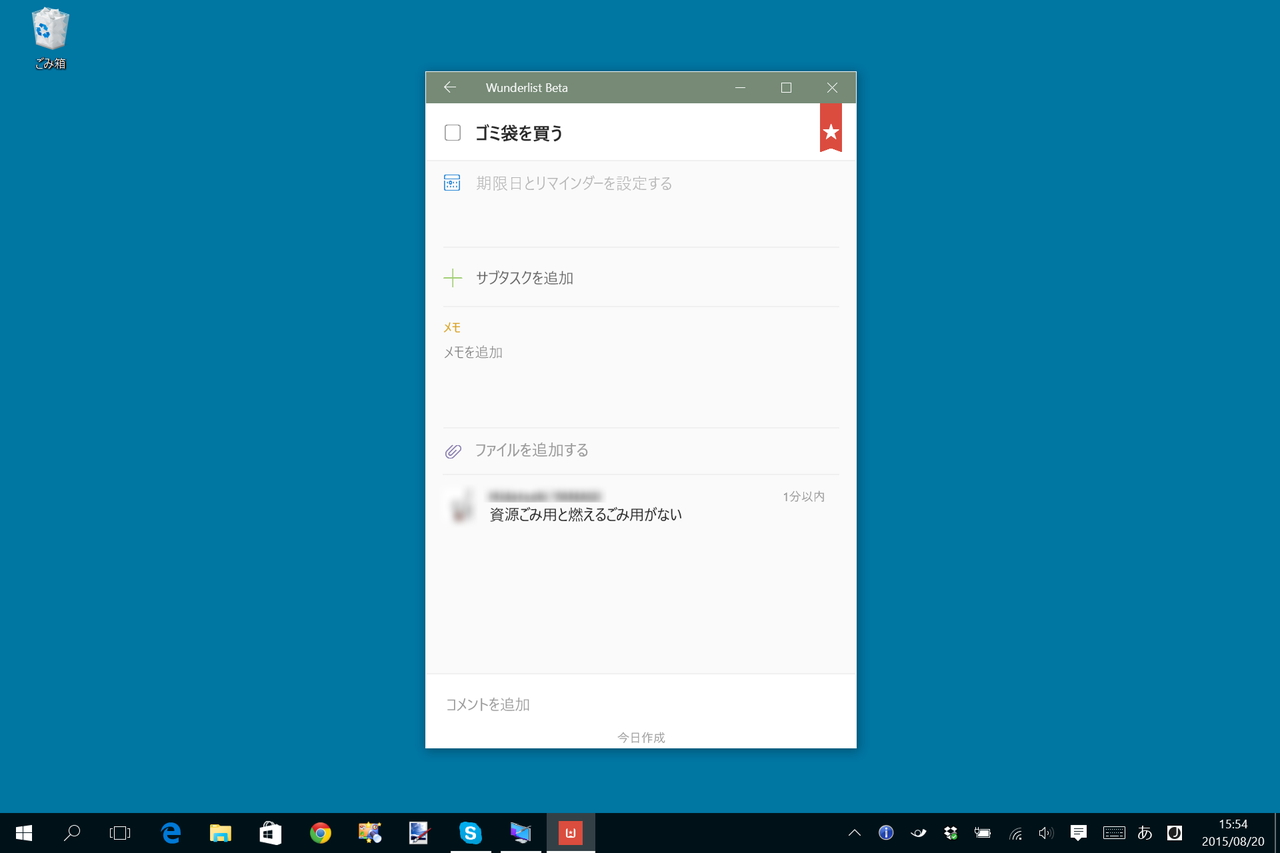Show hidden system tray icons
The height and width of the screenshot is (853, 1280).
click(x=854, y=833)
